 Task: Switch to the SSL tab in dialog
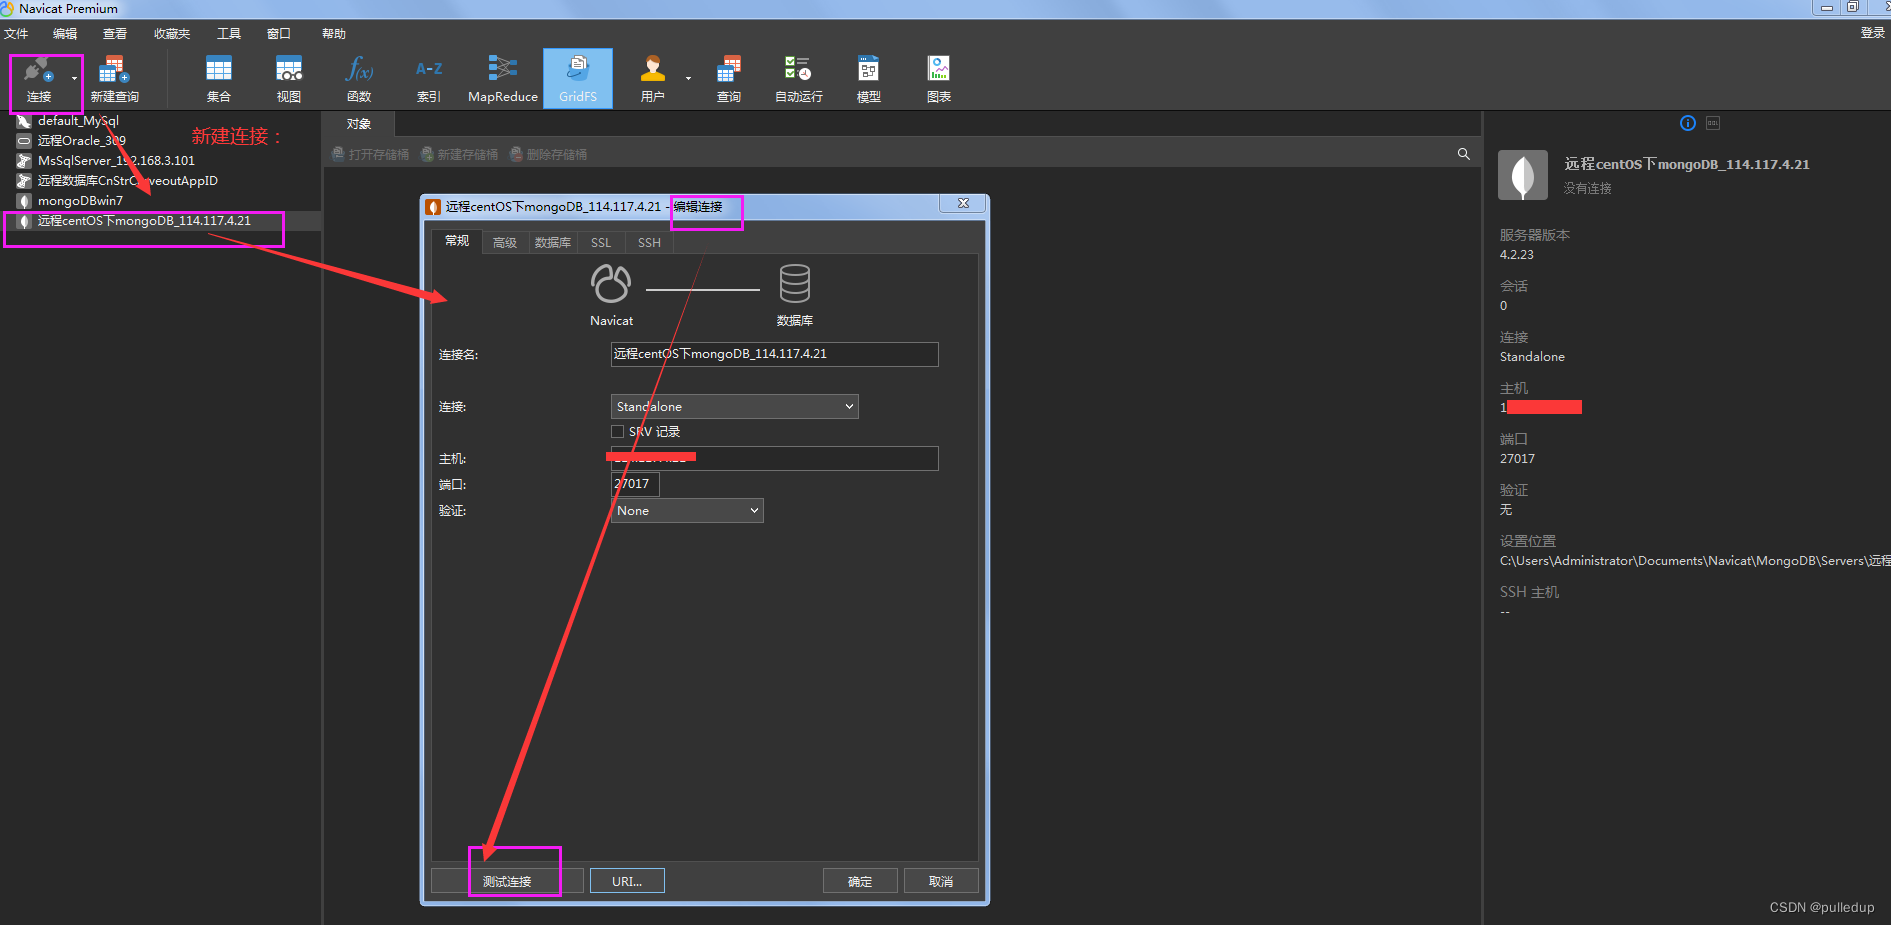[x=601, y=243]
